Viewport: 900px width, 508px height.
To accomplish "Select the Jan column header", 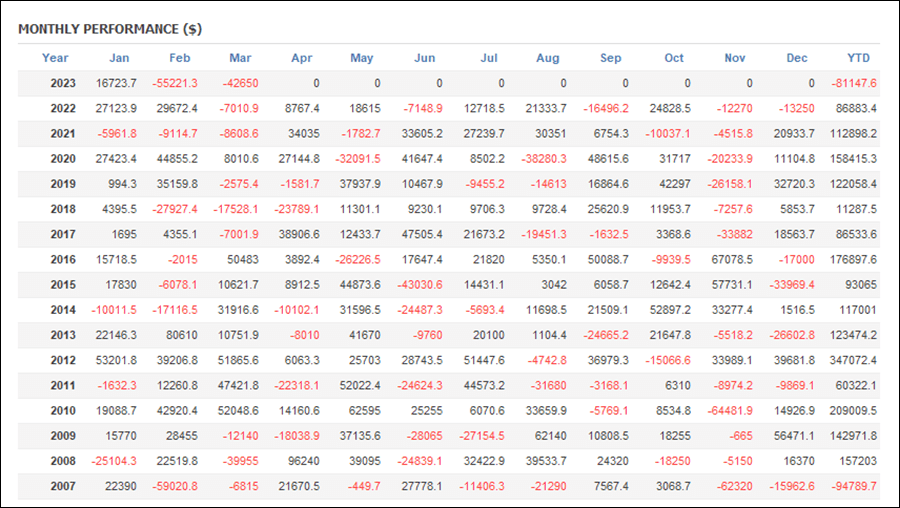I will coord(119,58).
